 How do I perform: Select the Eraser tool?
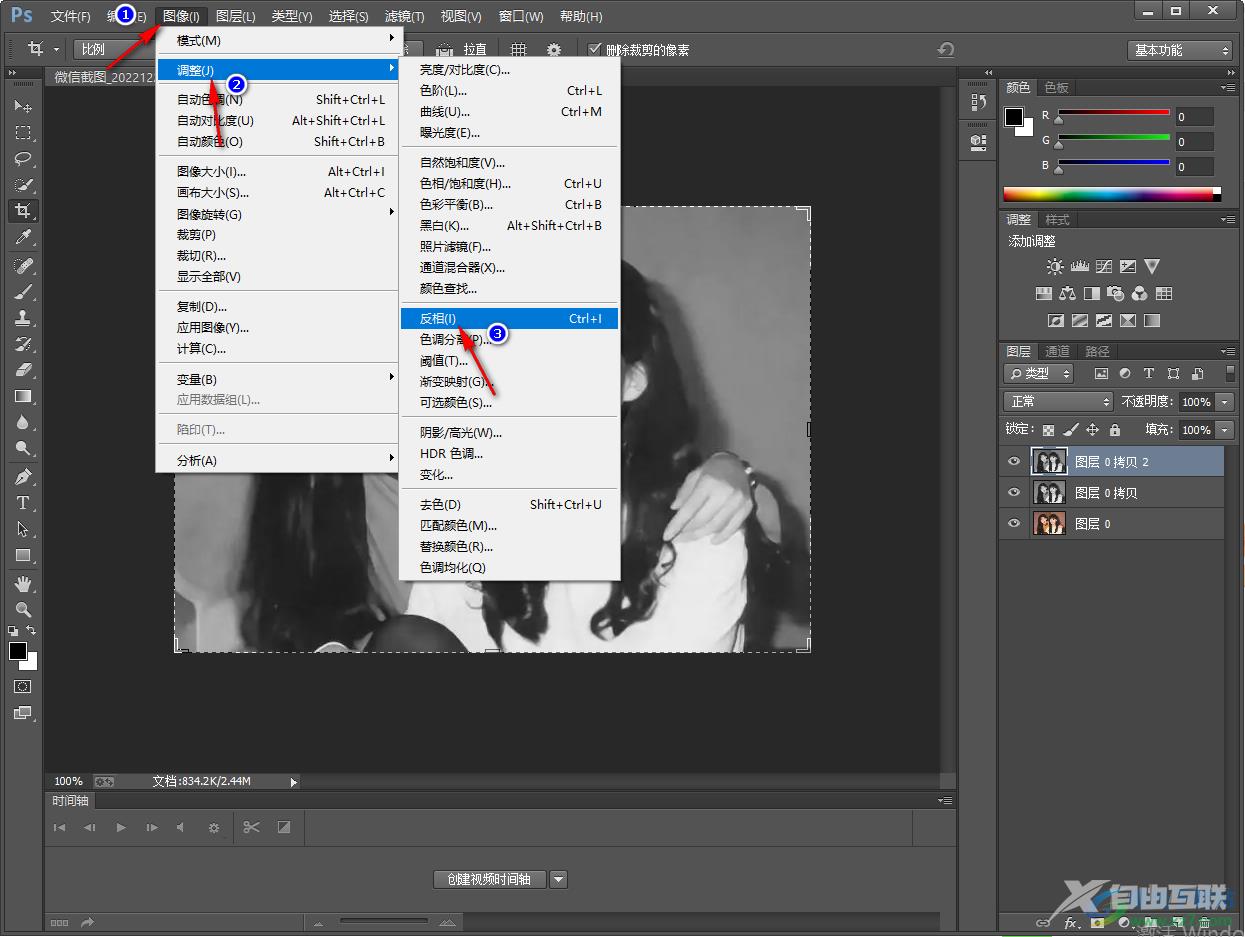pos(23,369)
